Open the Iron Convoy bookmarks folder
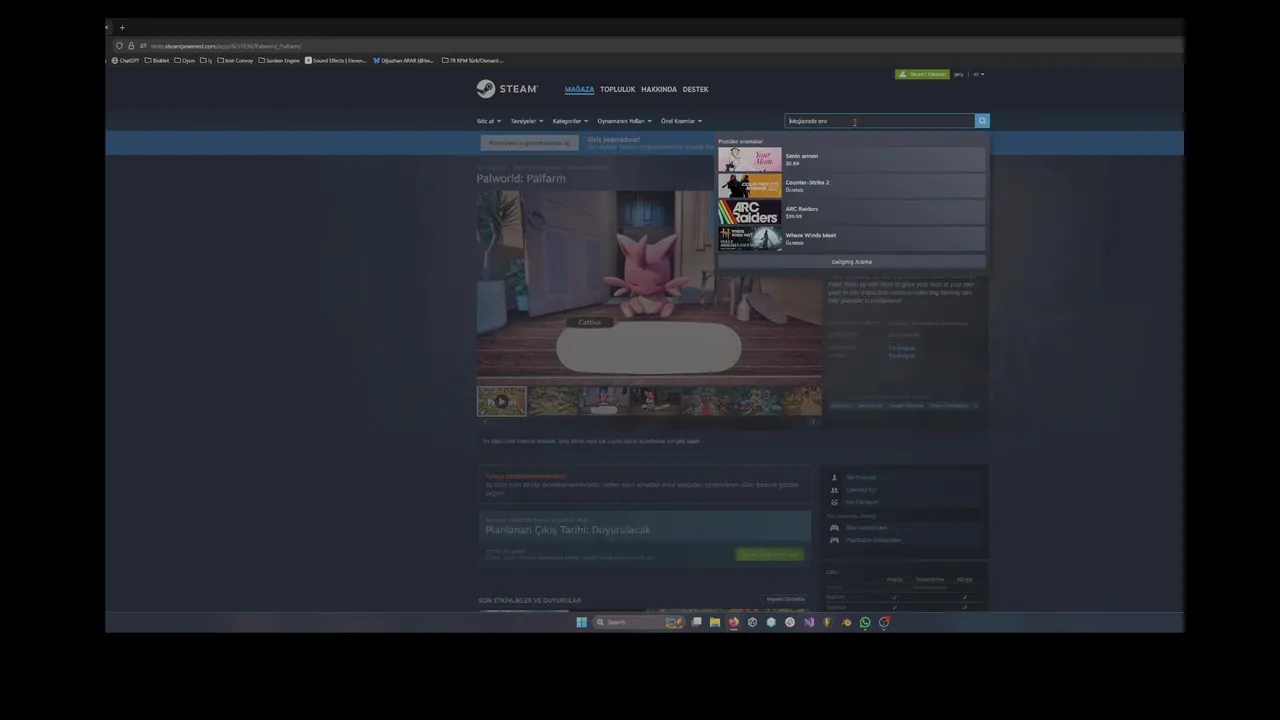 (x=235, y=61)
